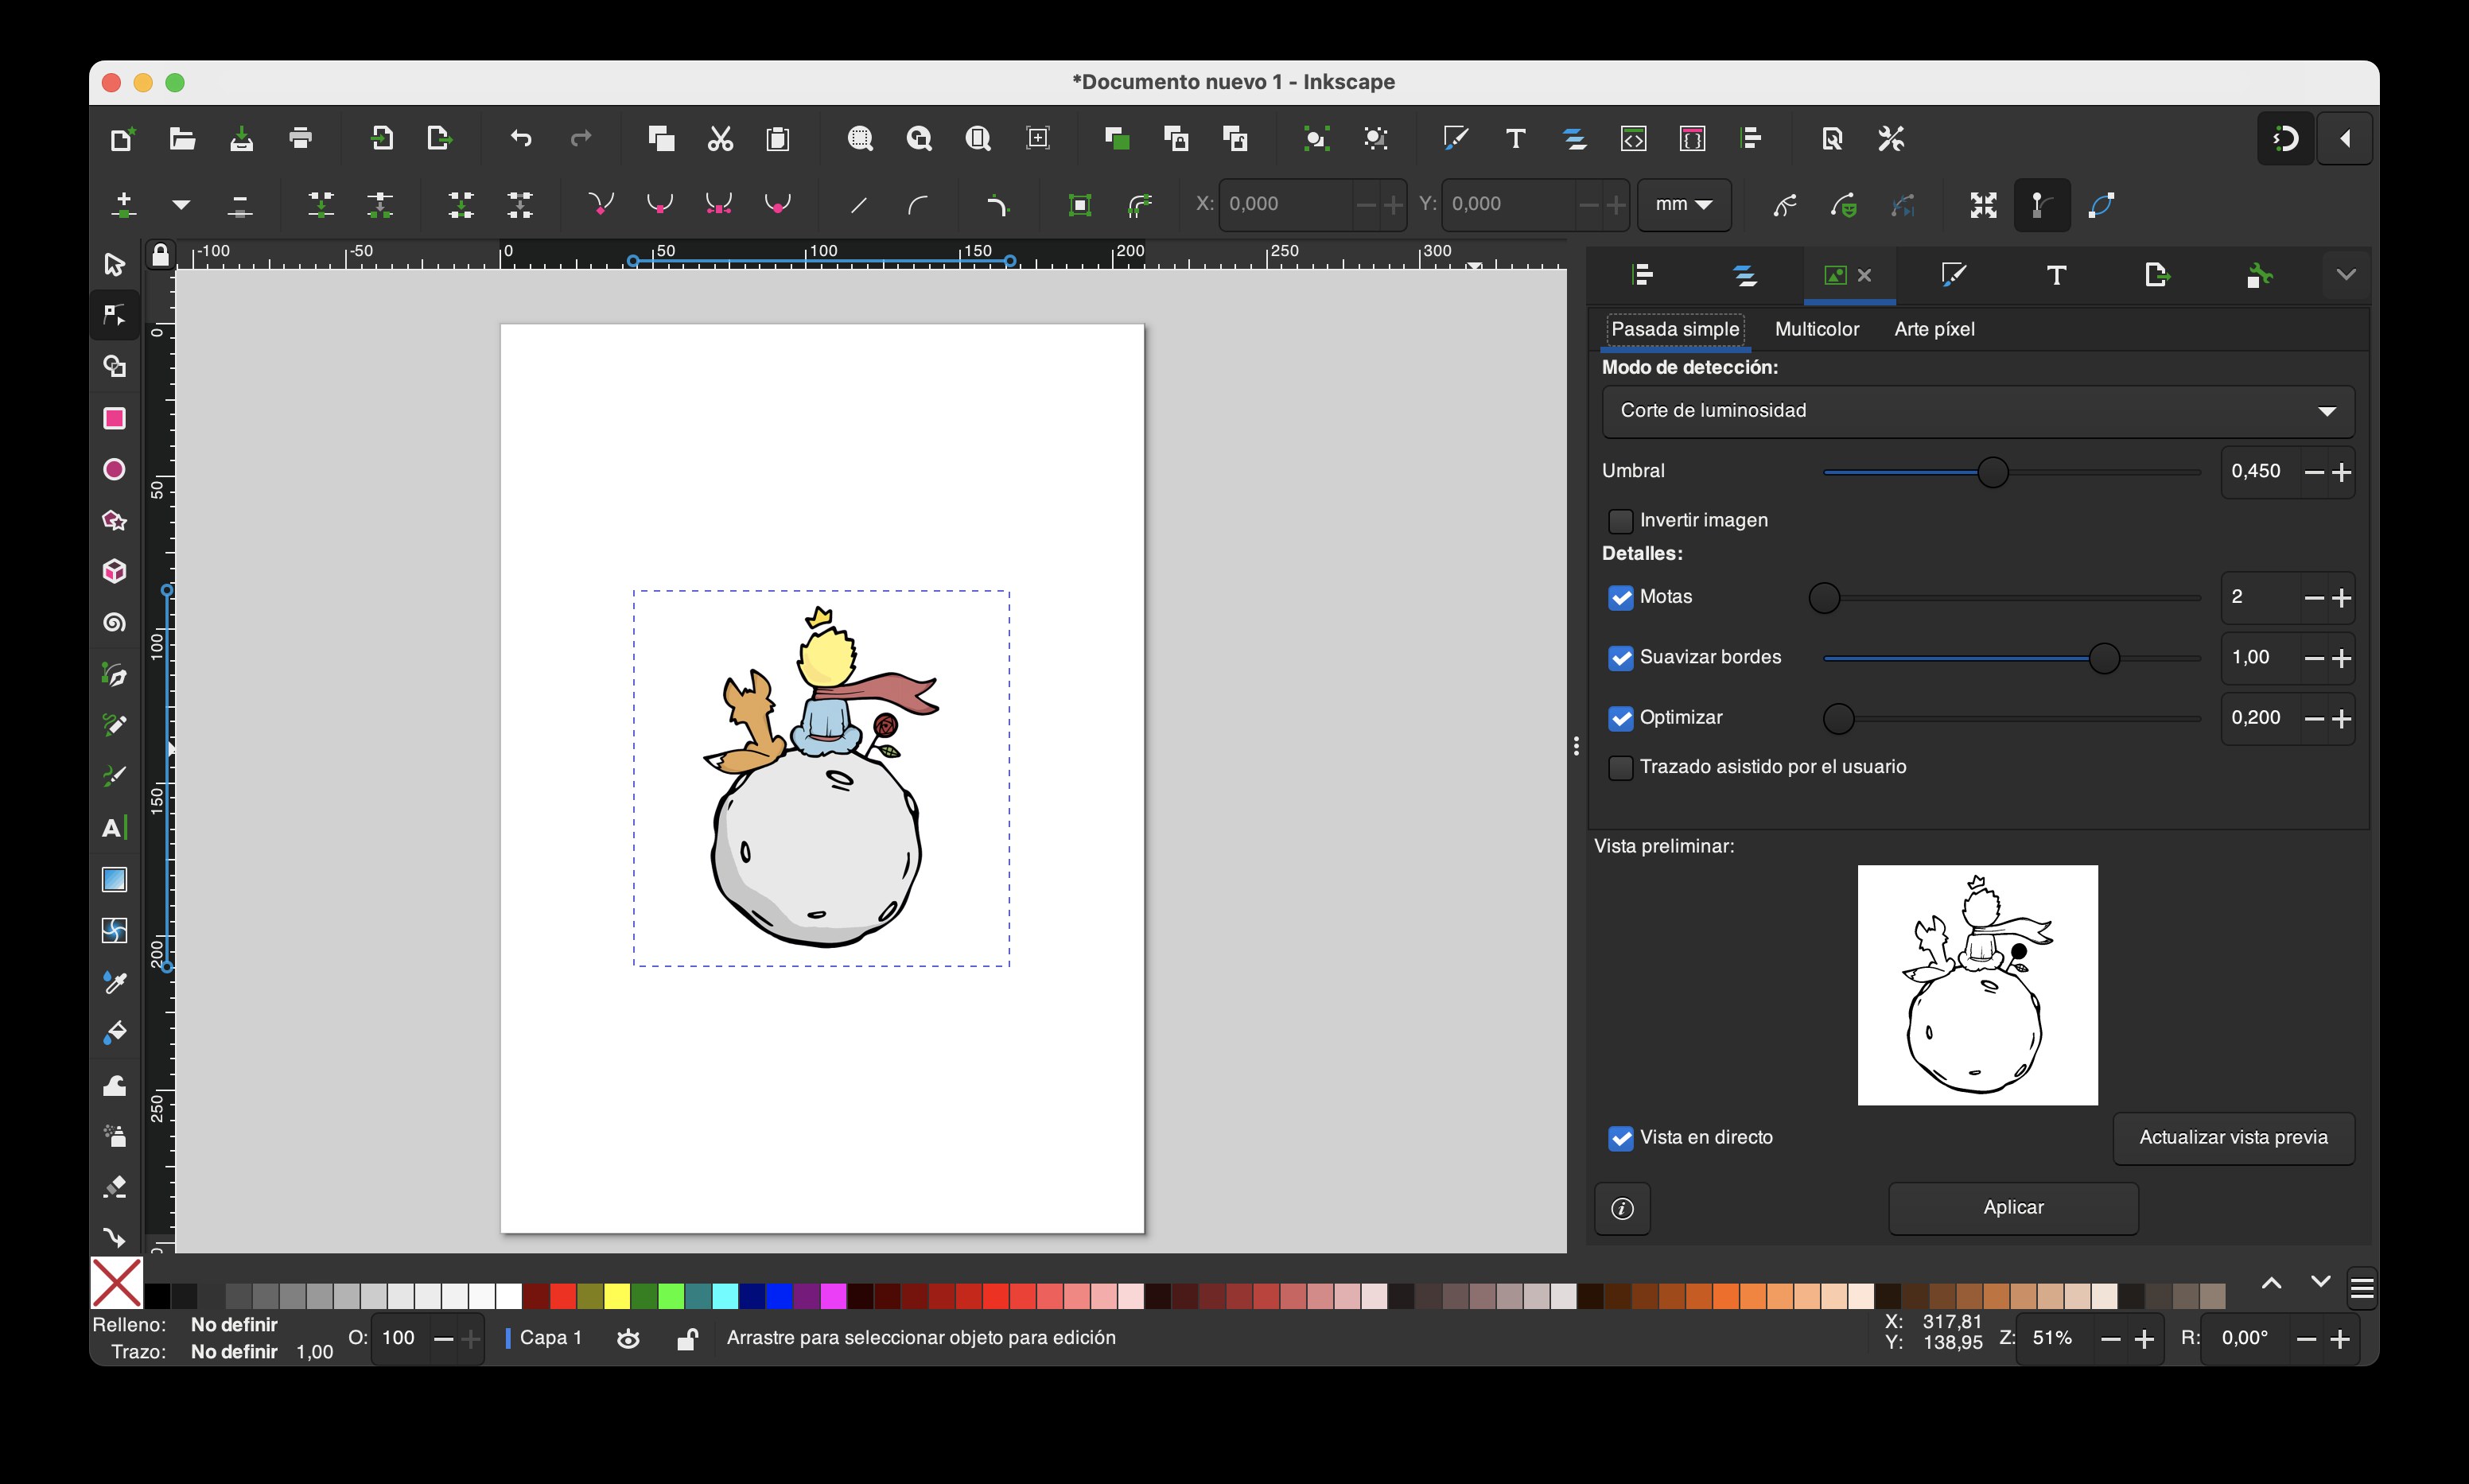Screen dimensions: 2469x1484
Task: Enable the Invertir imagen checkbox
Action: [x=1621, y=521]
